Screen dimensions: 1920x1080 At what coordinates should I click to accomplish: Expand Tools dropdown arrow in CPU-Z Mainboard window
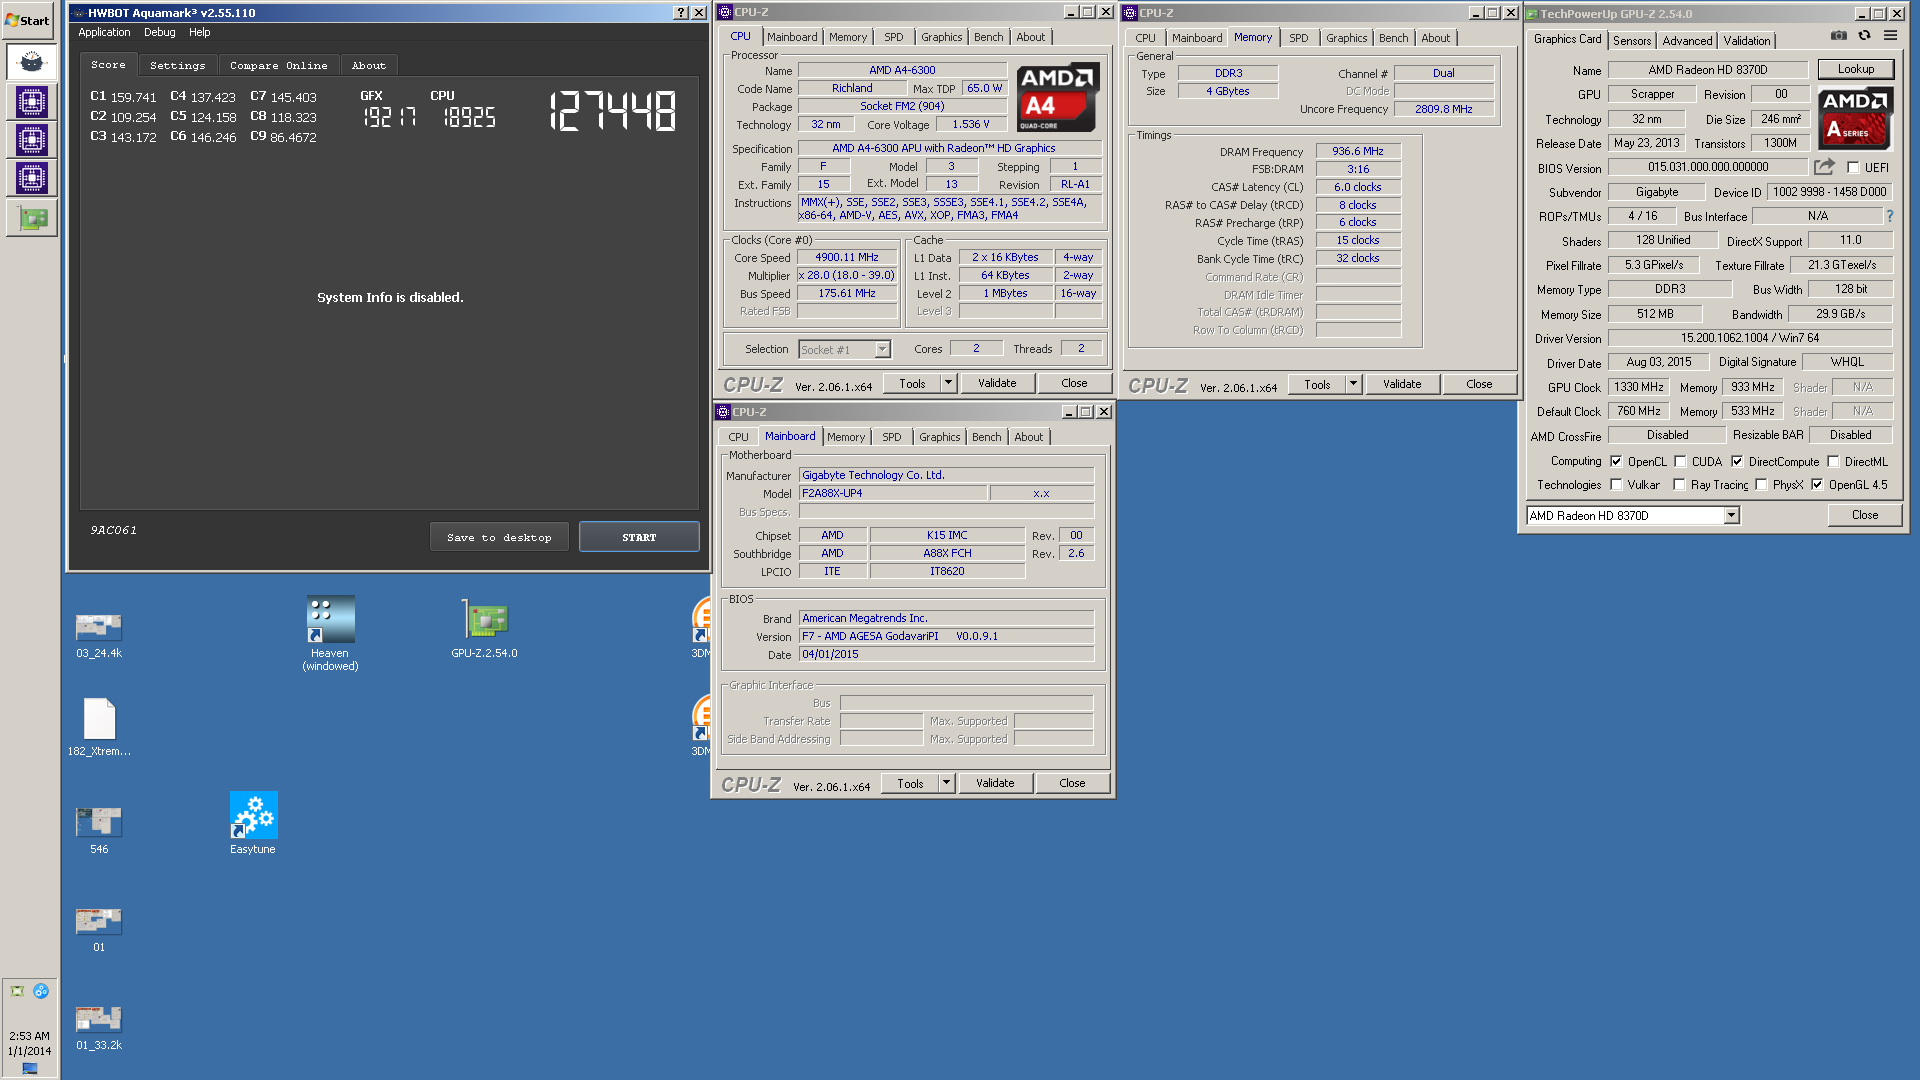pos(946,783)
